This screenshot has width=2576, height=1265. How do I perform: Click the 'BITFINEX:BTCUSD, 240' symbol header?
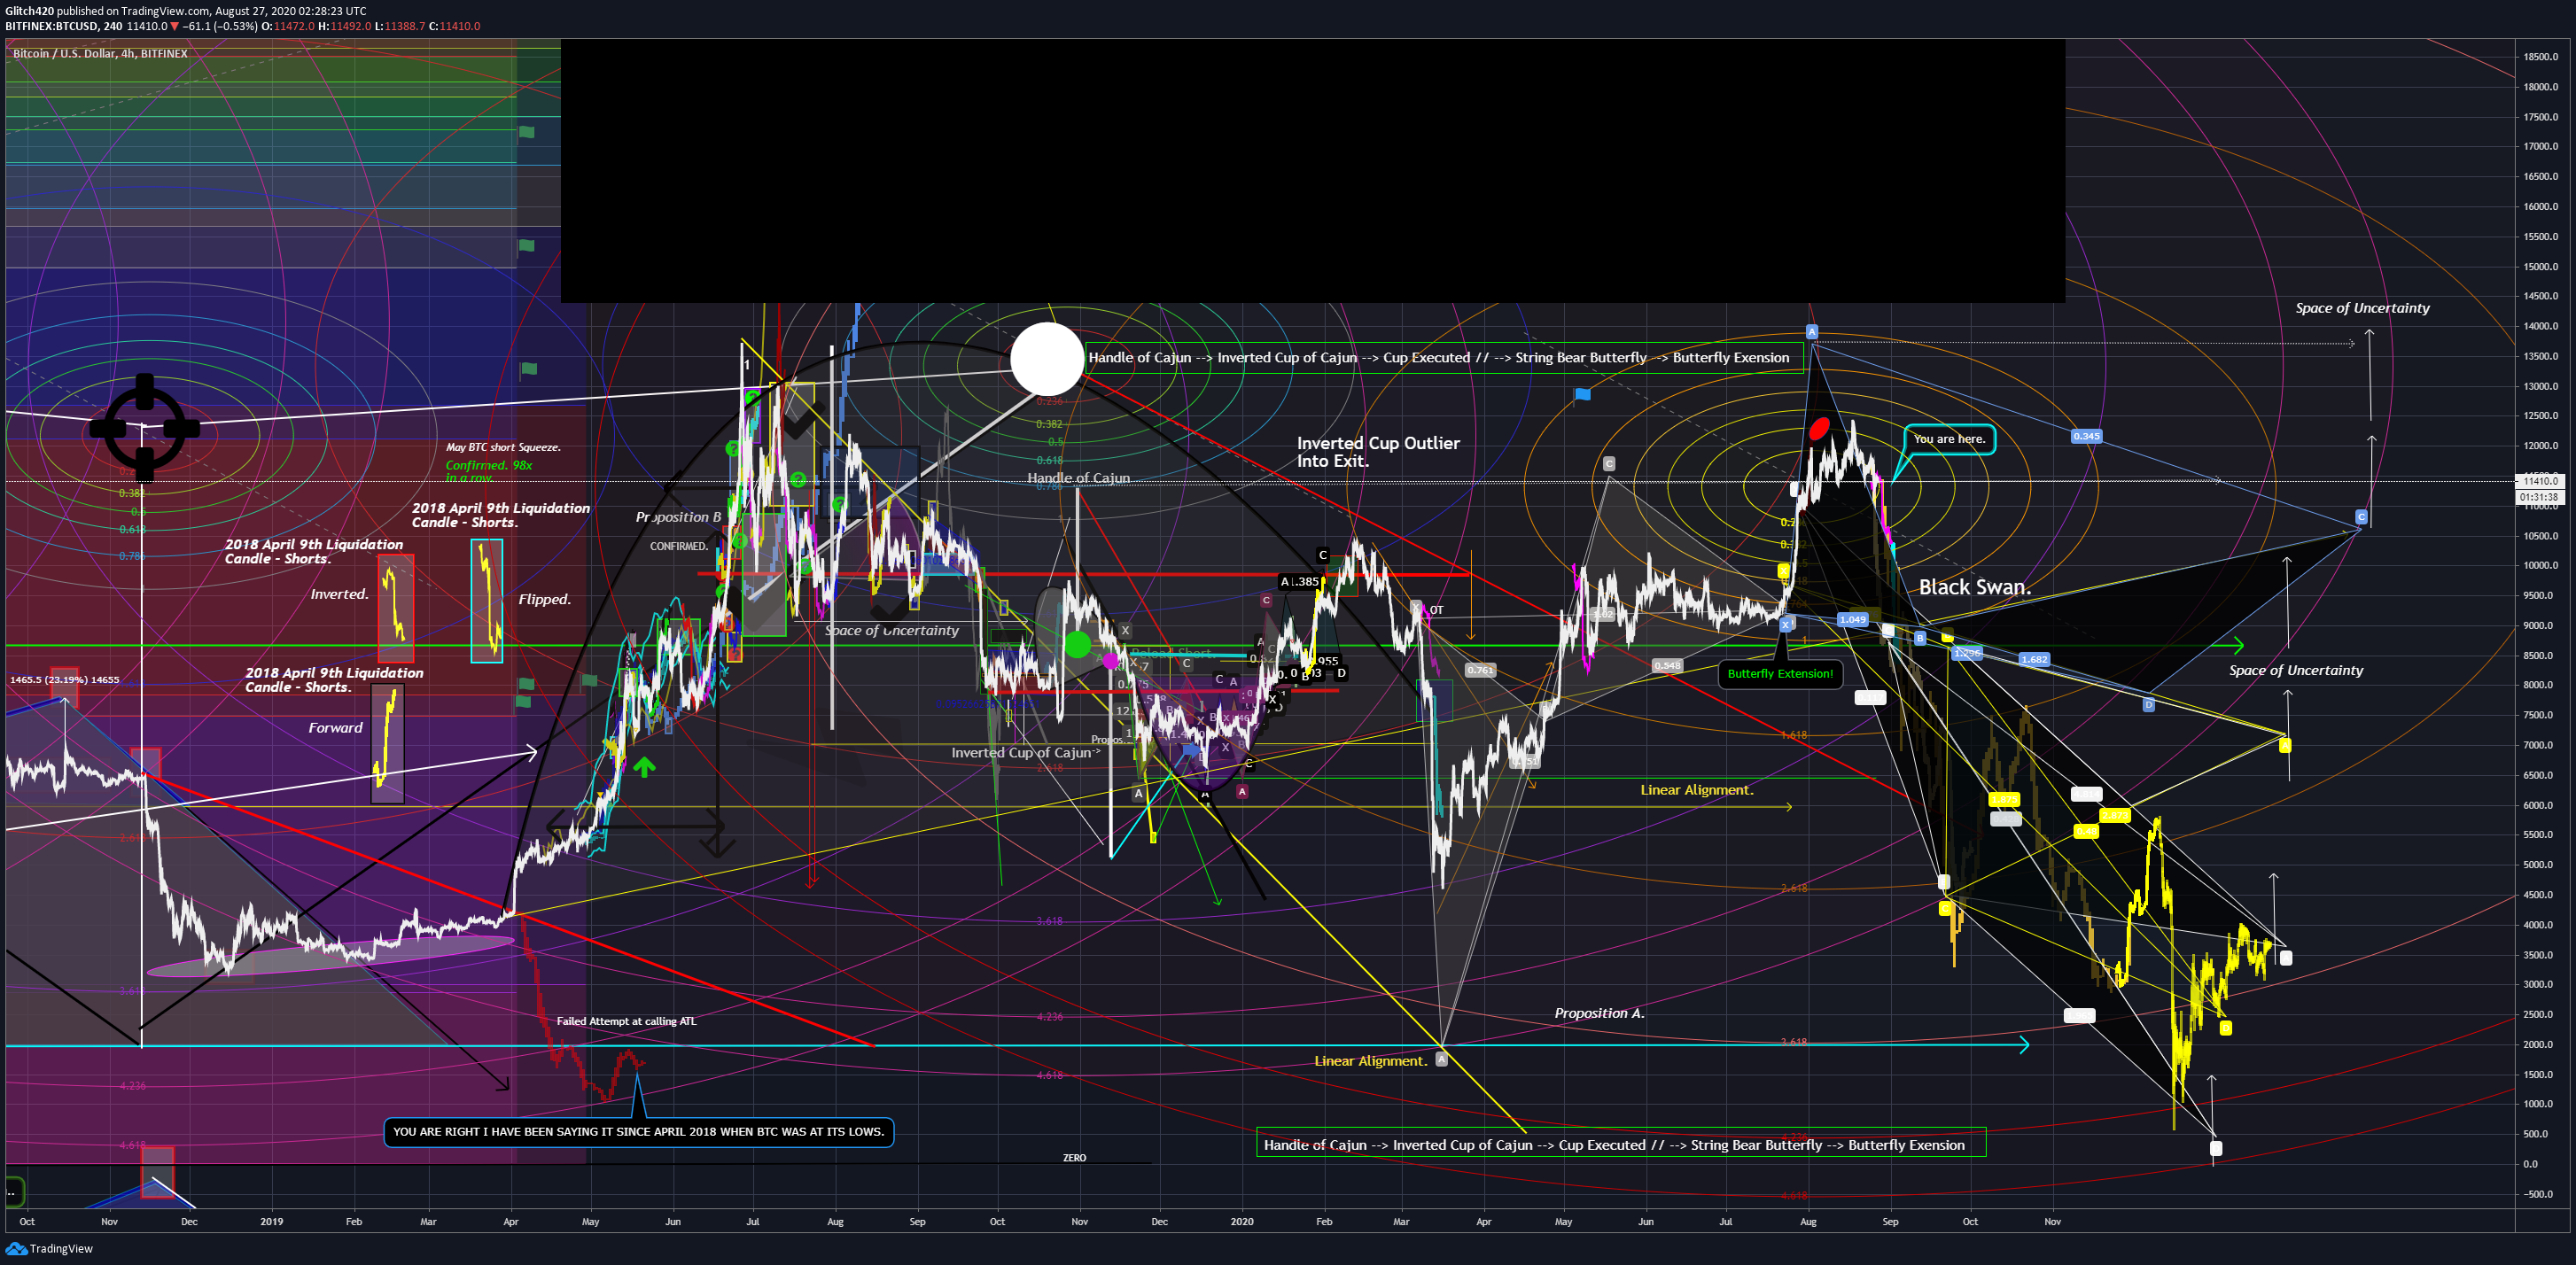pos(63,26)
